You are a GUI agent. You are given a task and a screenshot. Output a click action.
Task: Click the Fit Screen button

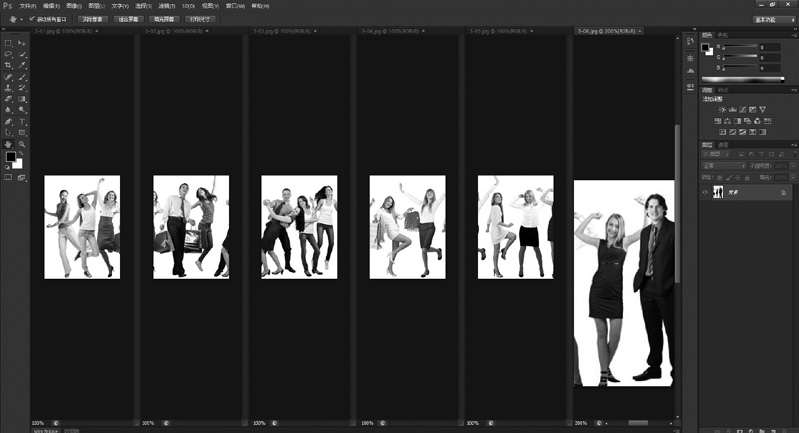pyautogui.click(x=128, y=19)
